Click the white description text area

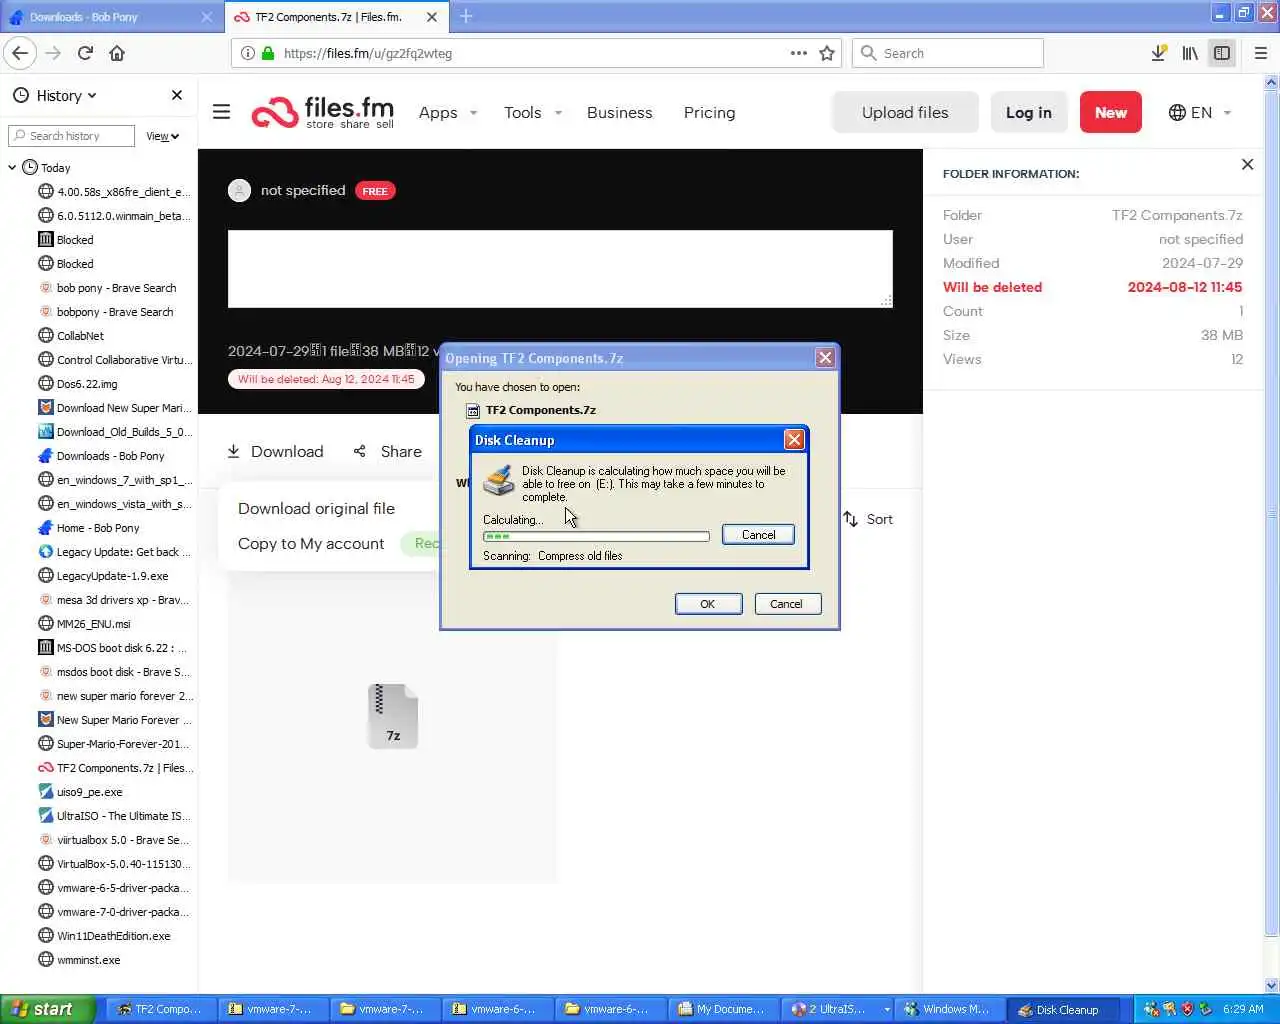tap(560, 269)
